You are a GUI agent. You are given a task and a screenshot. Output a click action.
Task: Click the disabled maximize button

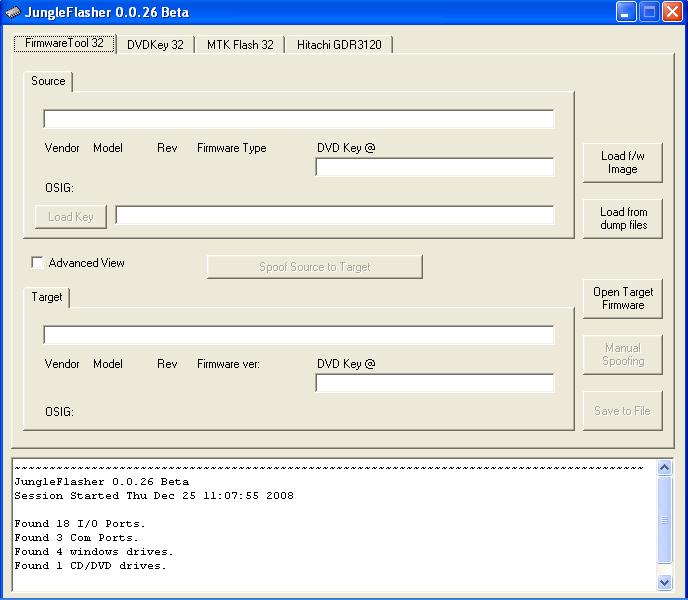click(649, 12)
